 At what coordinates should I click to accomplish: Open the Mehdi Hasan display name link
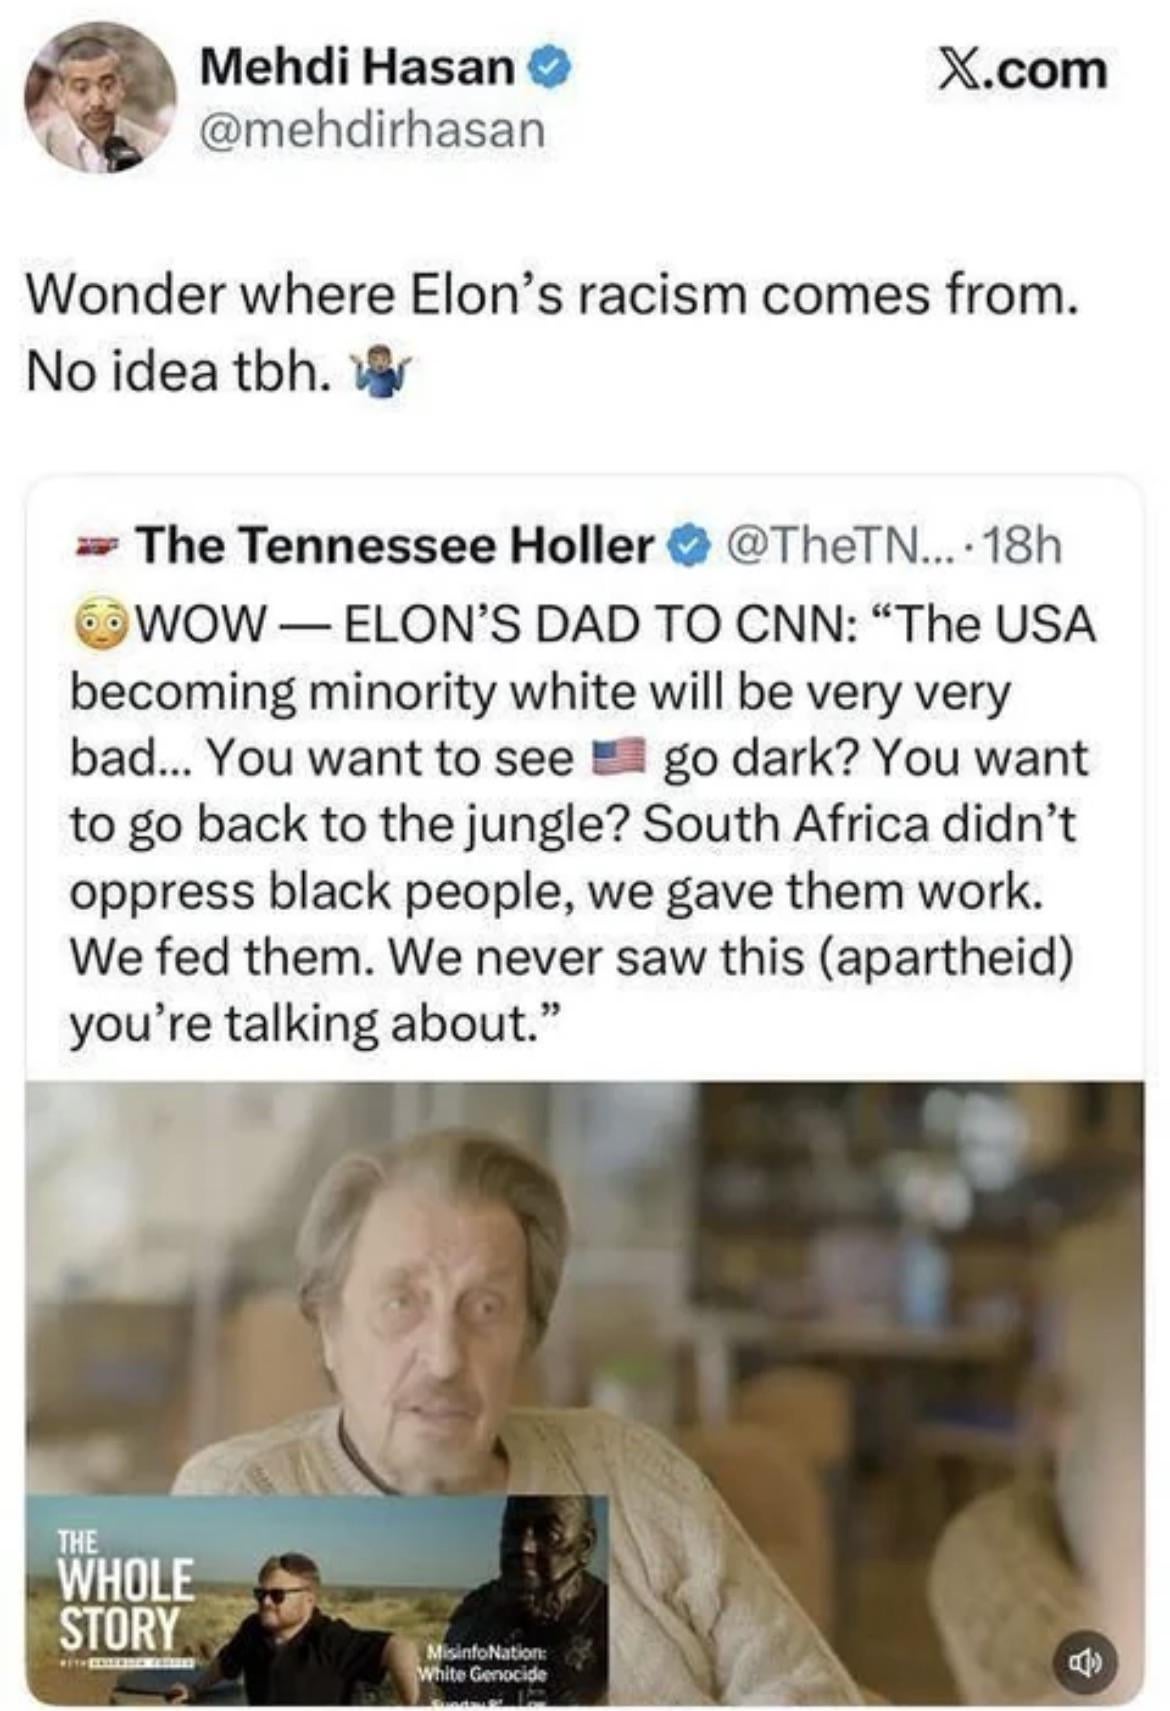pos(357,69)
